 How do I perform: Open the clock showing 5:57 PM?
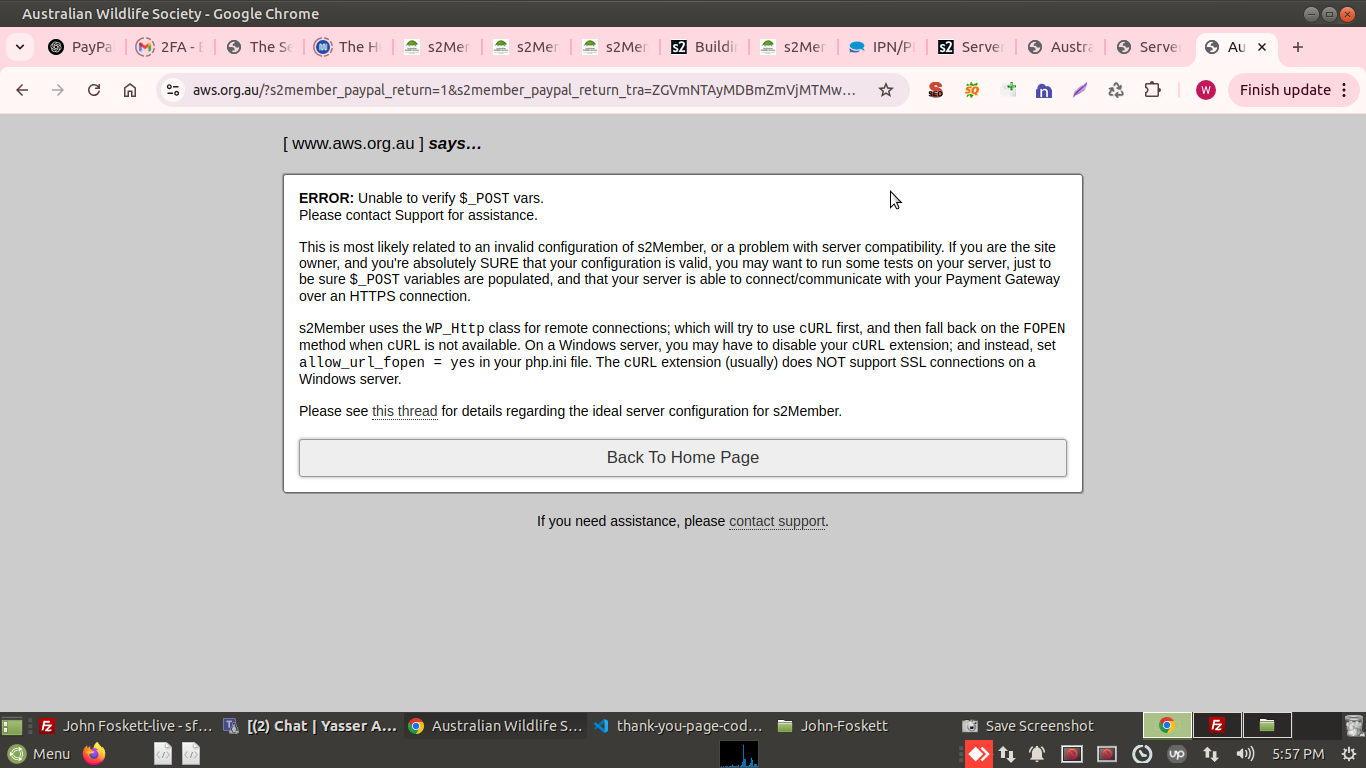click(1298, 754)
